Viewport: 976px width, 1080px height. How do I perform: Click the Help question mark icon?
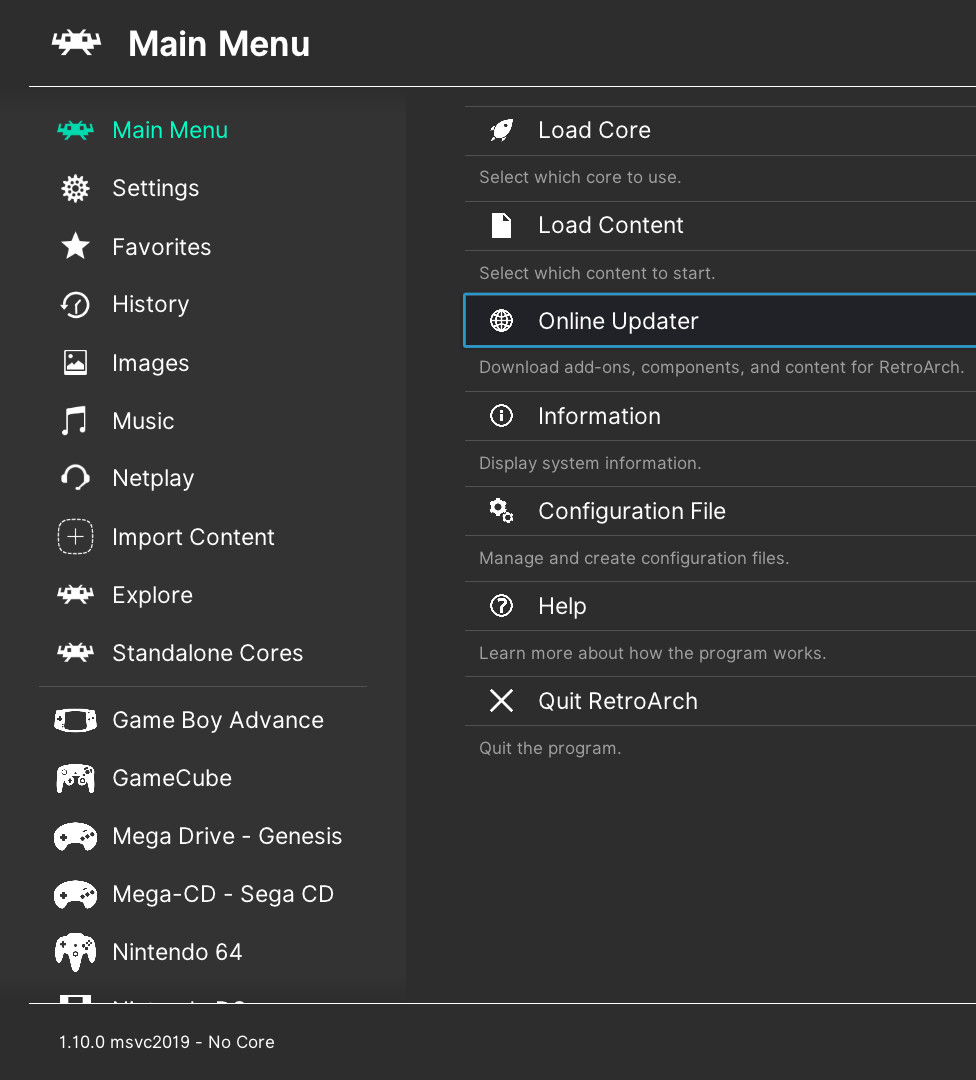tap(501, 606)
